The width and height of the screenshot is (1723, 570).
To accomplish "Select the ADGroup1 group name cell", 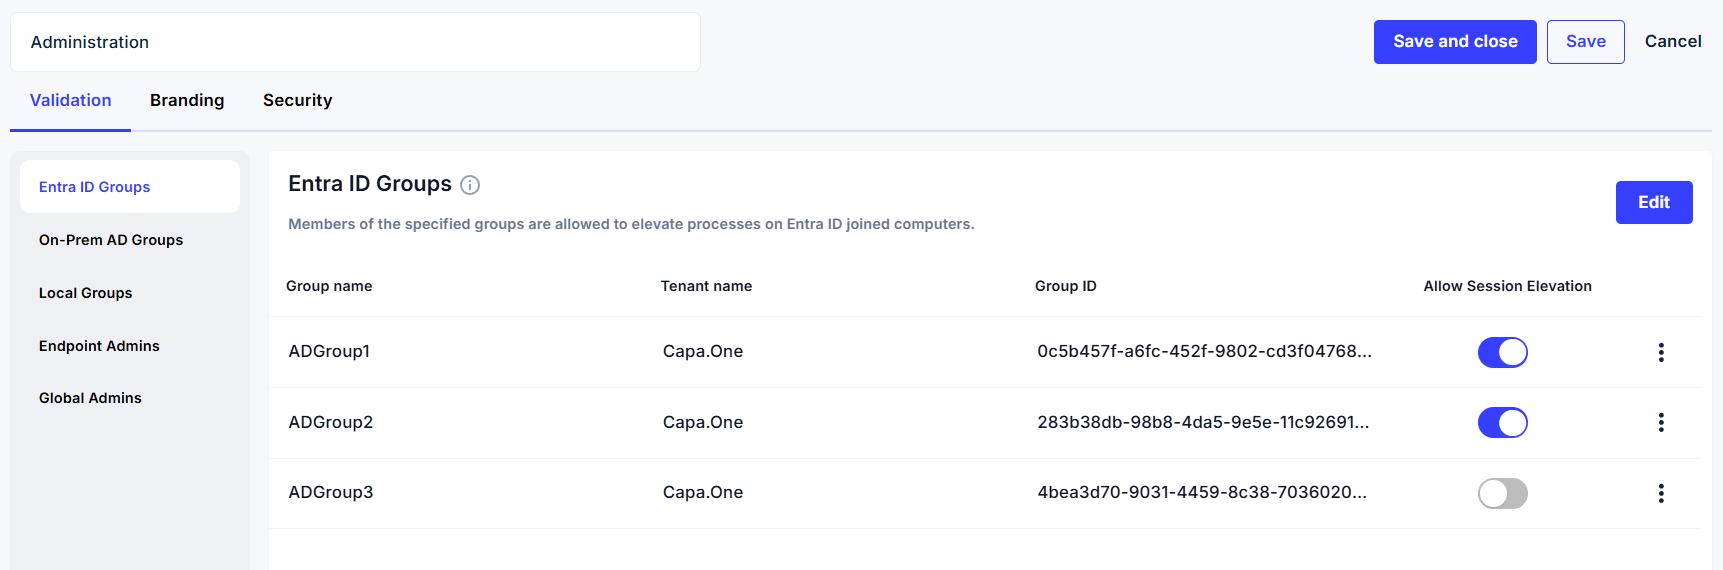I will tap(329, 351).
